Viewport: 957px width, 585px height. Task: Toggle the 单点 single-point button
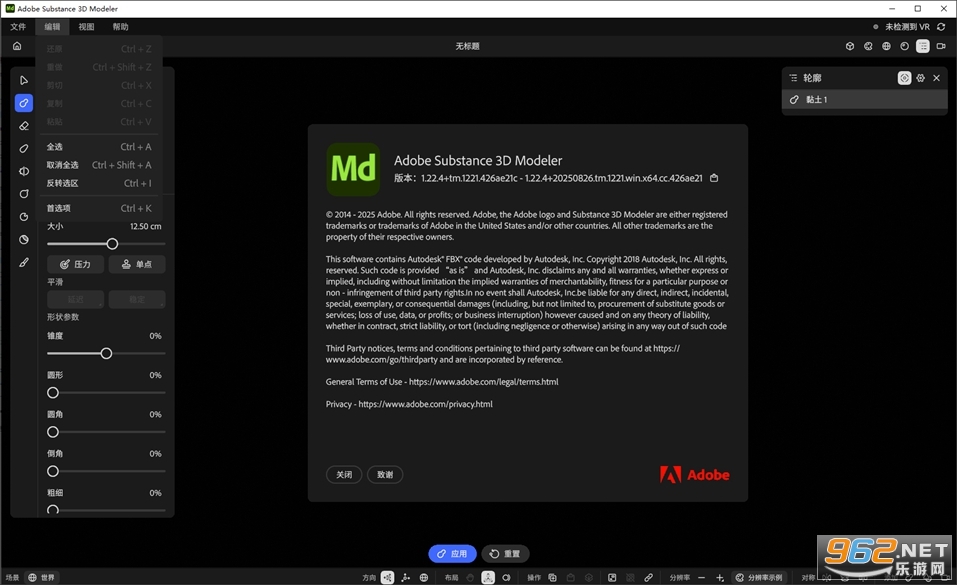click(137, 264)
